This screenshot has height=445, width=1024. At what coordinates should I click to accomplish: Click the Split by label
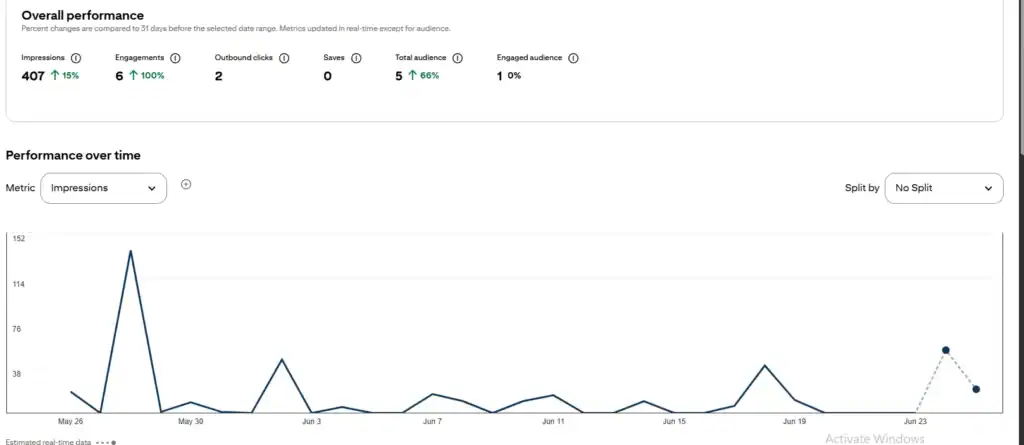click(x=862, y=188)
